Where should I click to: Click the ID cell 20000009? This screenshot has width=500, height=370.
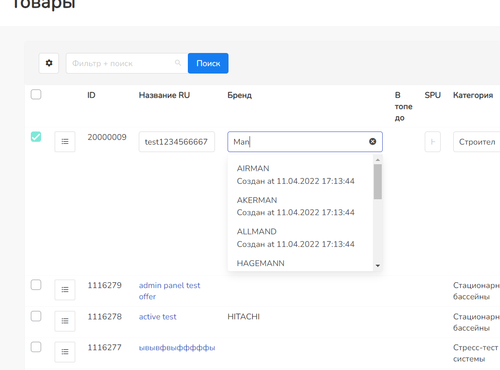[x=107, y=137]
